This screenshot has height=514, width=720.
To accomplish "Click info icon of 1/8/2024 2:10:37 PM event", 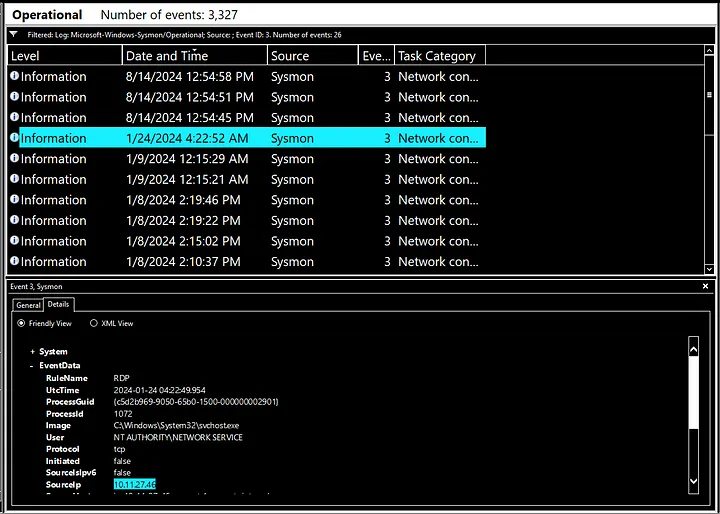I will coord(14,262).
